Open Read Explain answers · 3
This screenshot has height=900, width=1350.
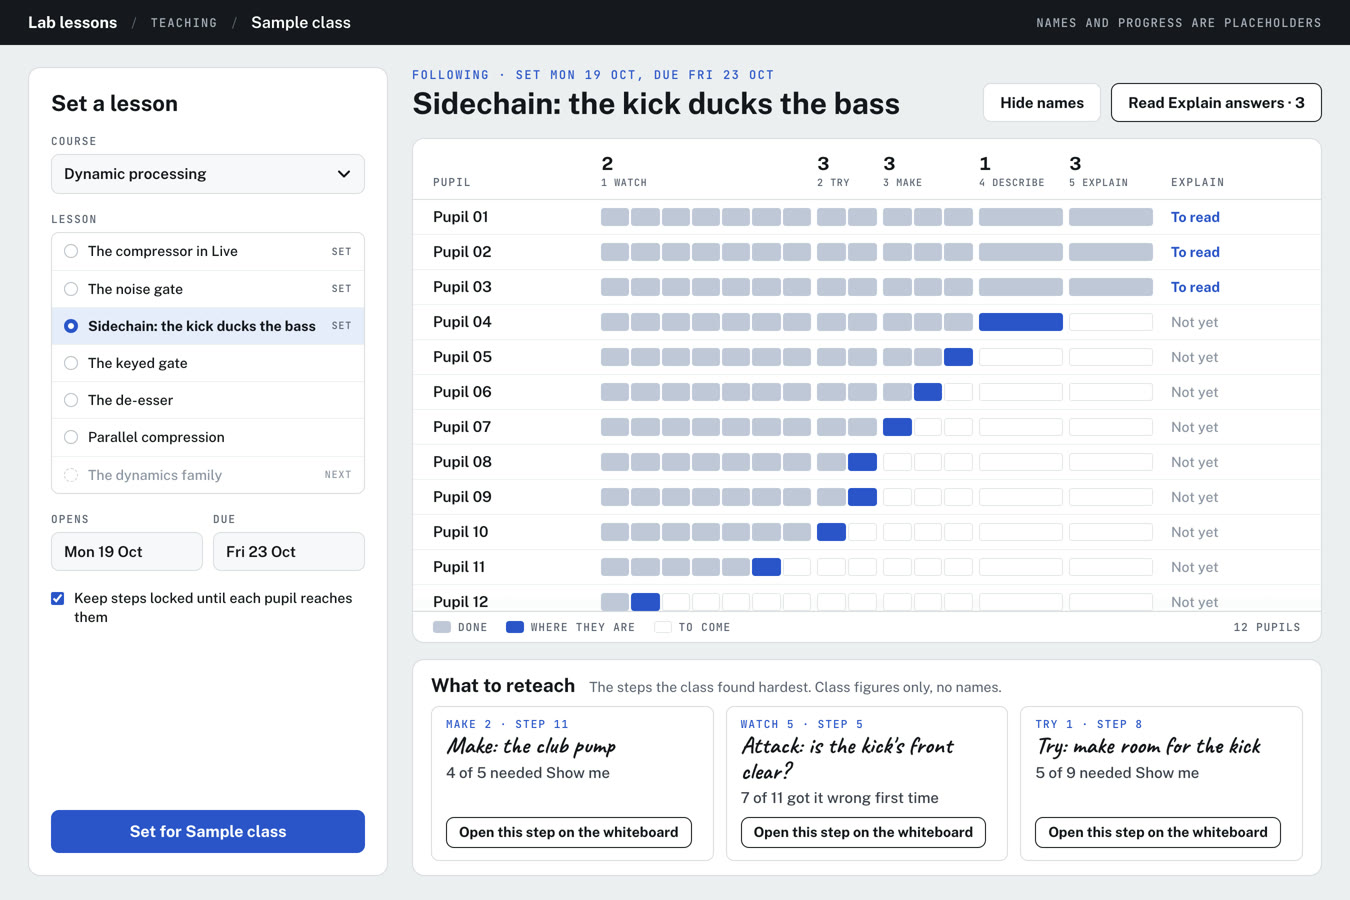pos(1216,103)
